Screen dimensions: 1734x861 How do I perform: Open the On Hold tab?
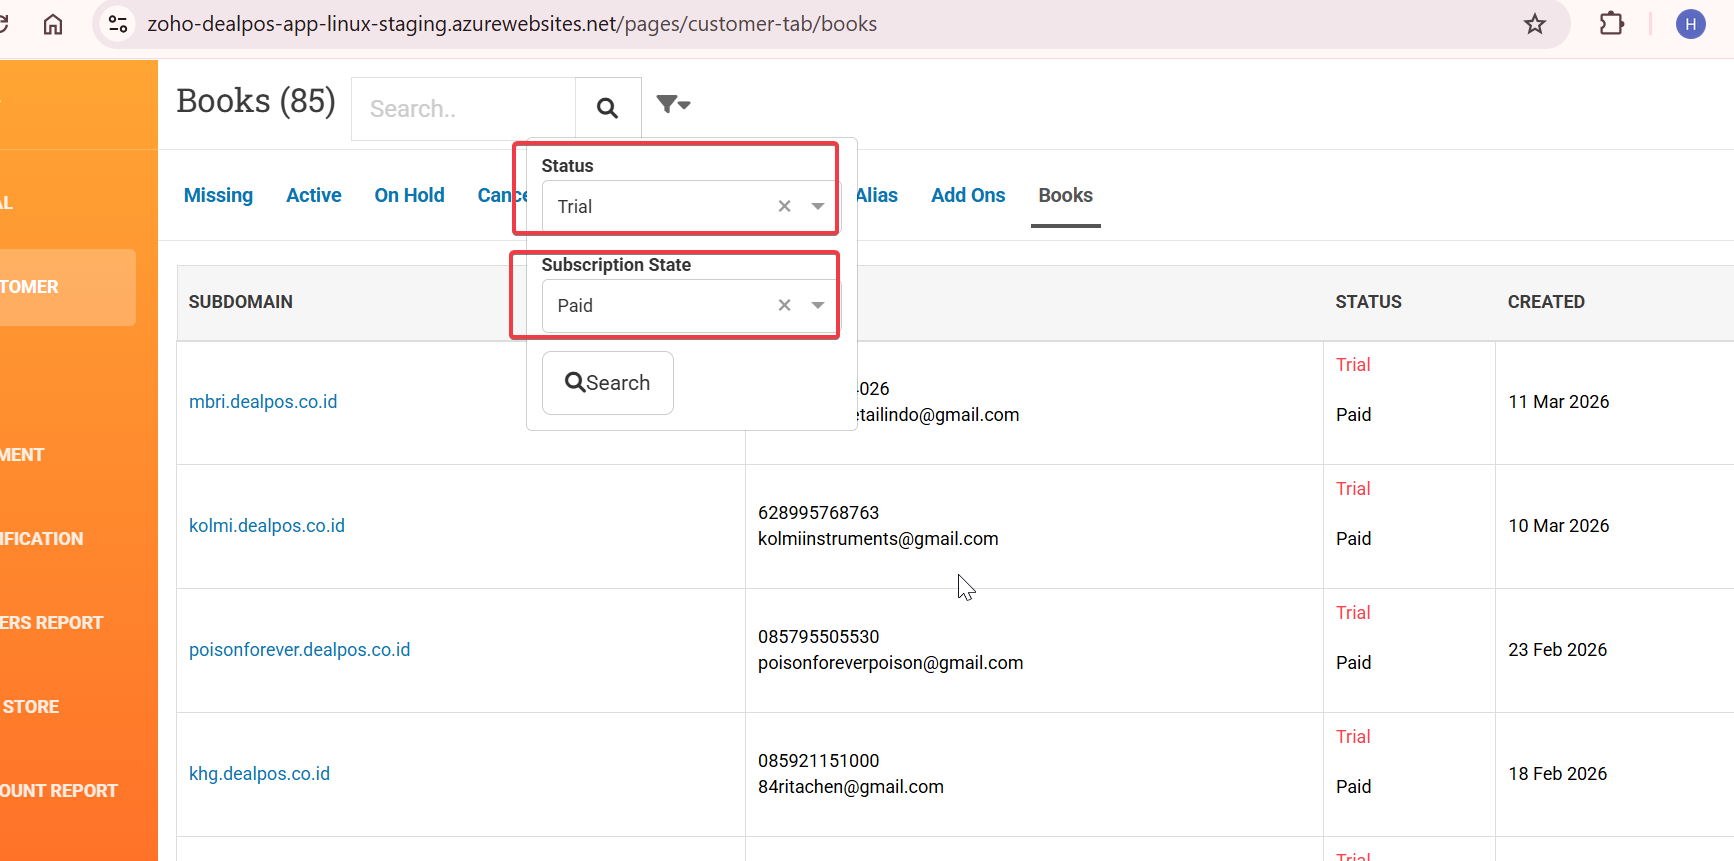tap(409, 195)
